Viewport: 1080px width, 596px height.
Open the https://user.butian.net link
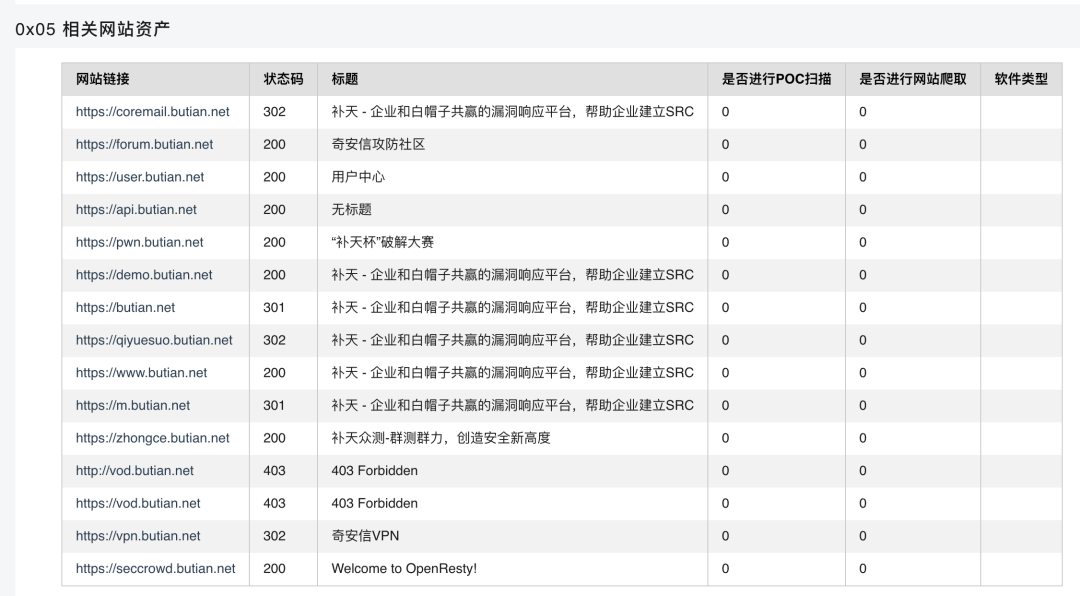140,177
